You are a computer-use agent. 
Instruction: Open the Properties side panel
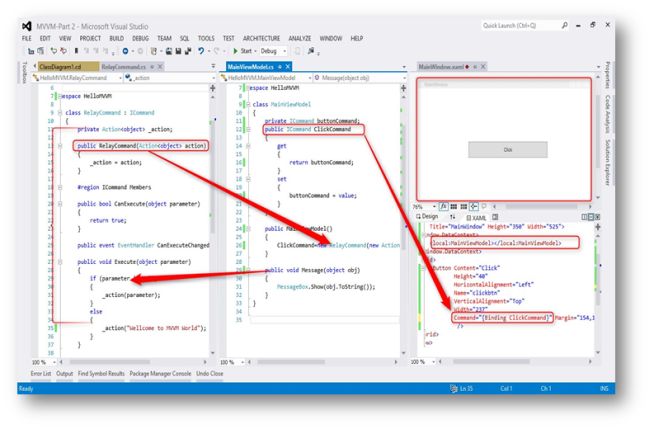point(607,75)
